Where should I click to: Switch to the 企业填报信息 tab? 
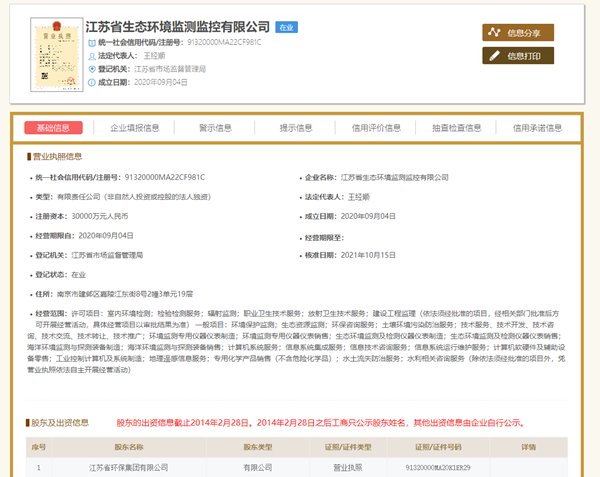(134, 128)
